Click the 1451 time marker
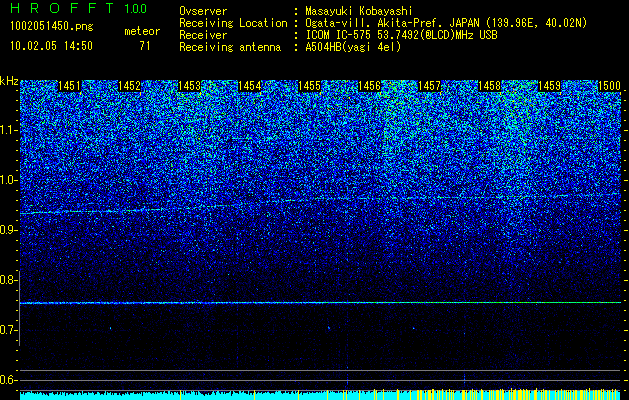 point(69,86)
